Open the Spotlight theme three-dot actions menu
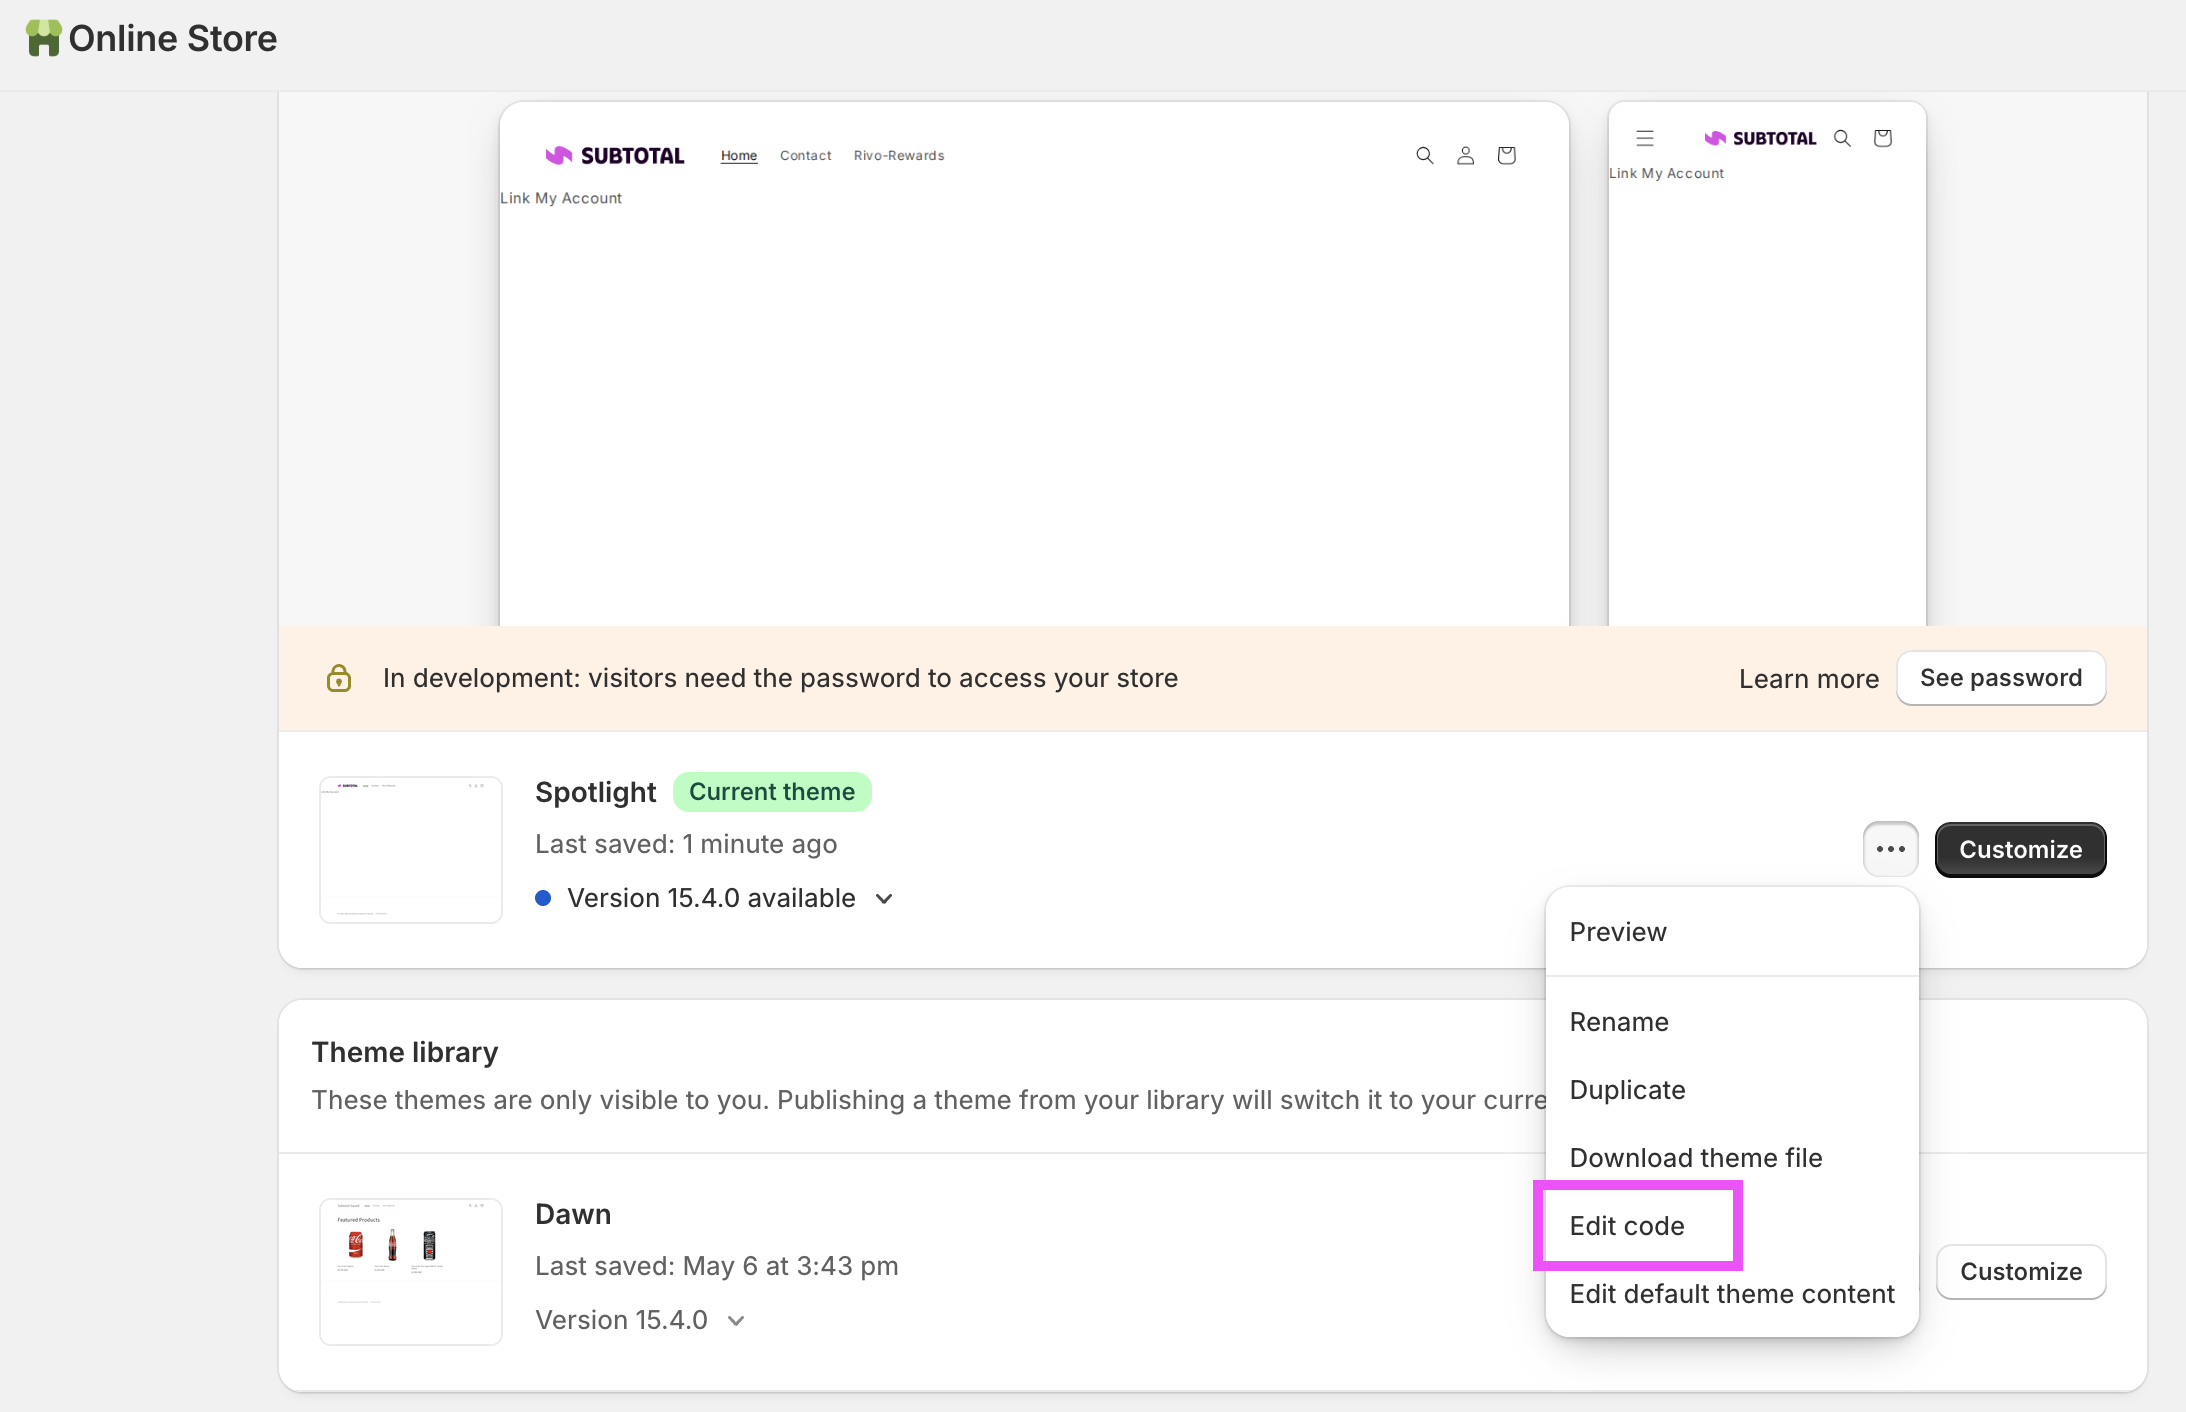Viewport: 2186px width, 1412px height. [x=1890, y=848]
